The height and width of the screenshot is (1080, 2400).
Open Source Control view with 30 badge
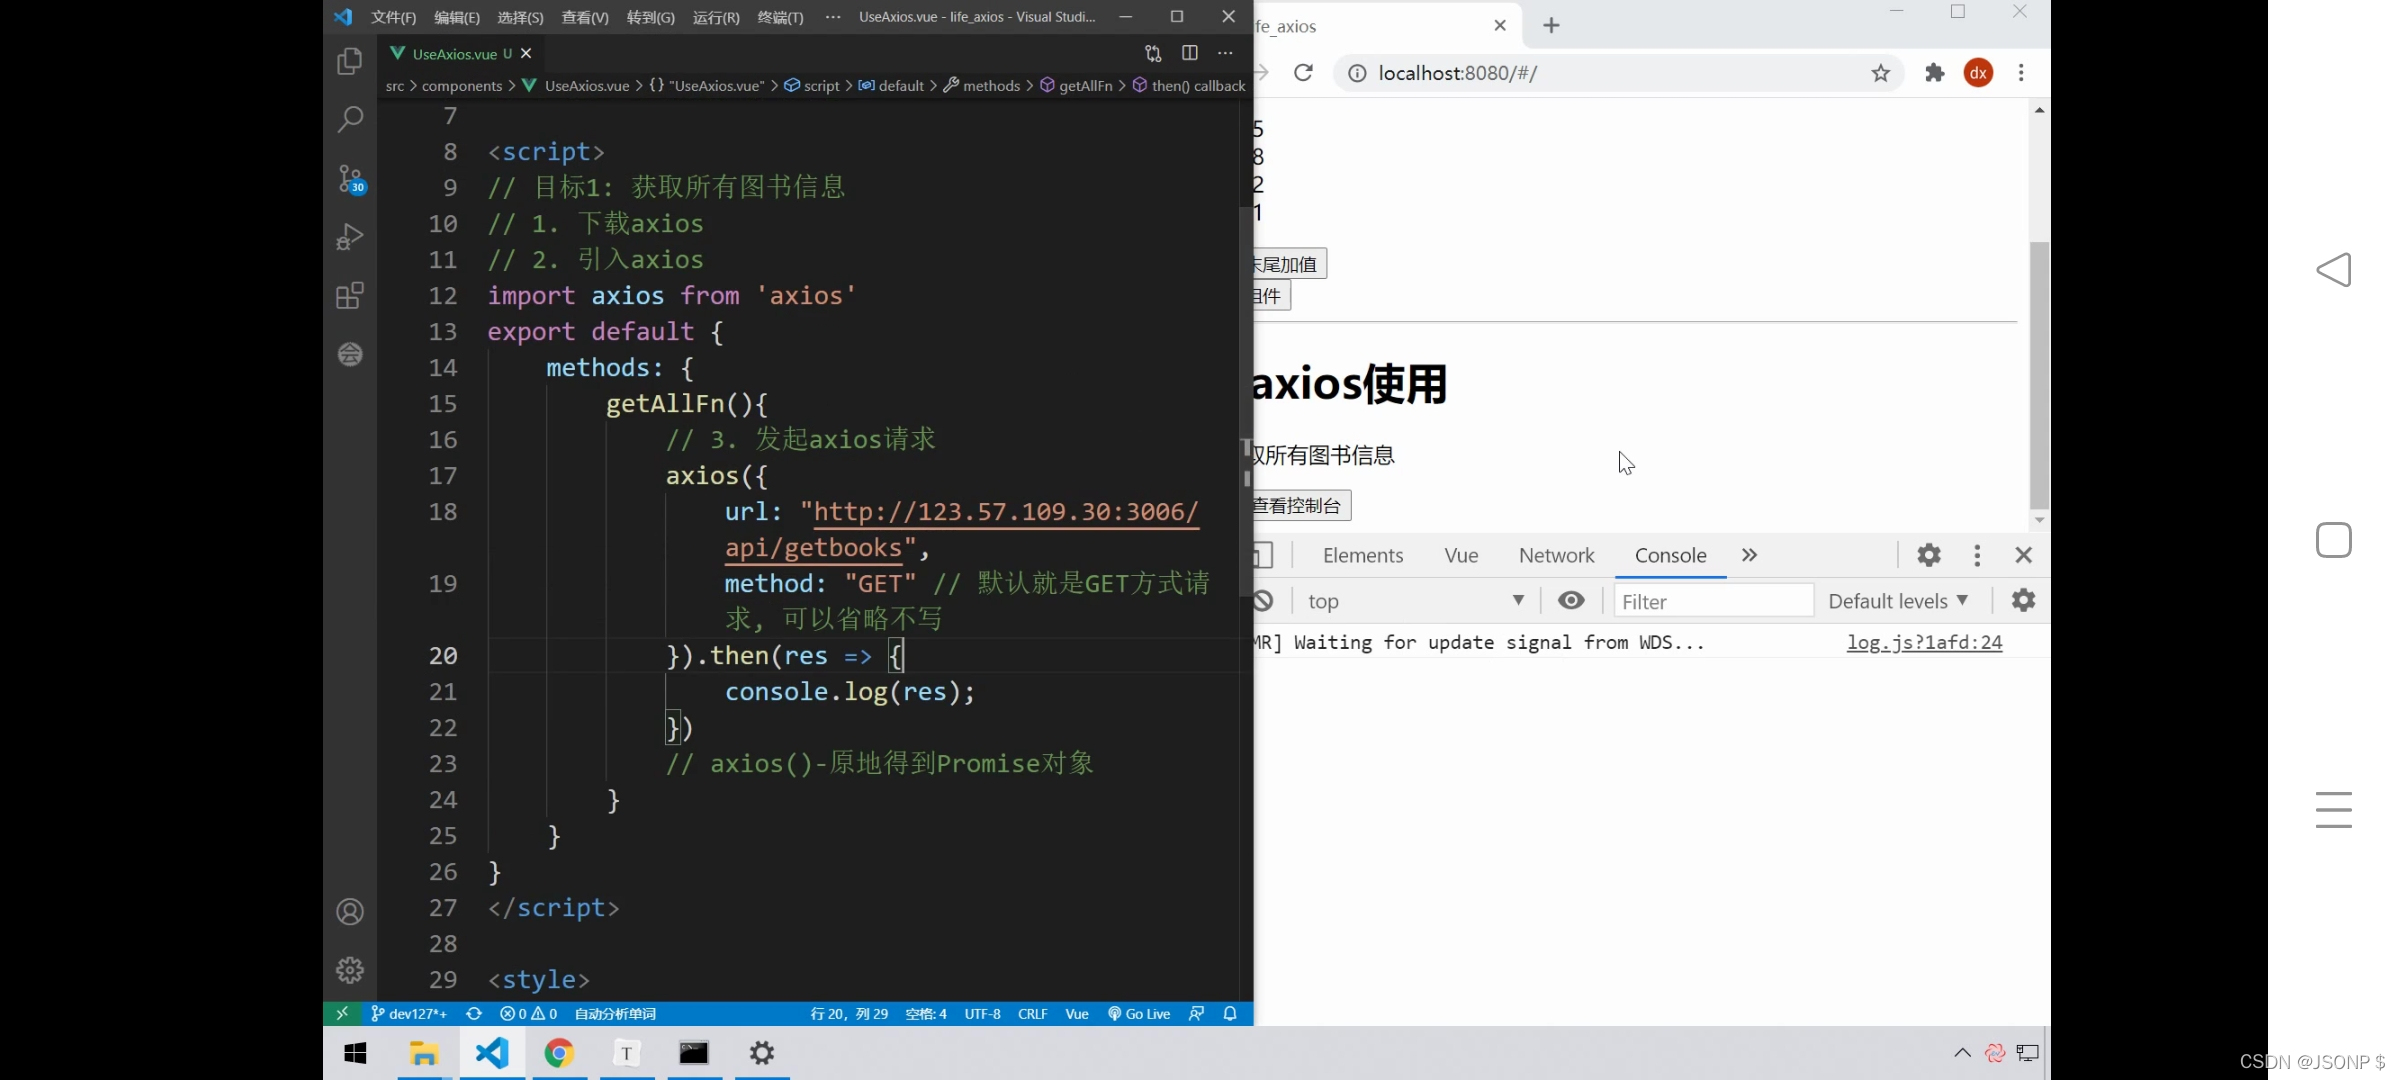(350, 179)
